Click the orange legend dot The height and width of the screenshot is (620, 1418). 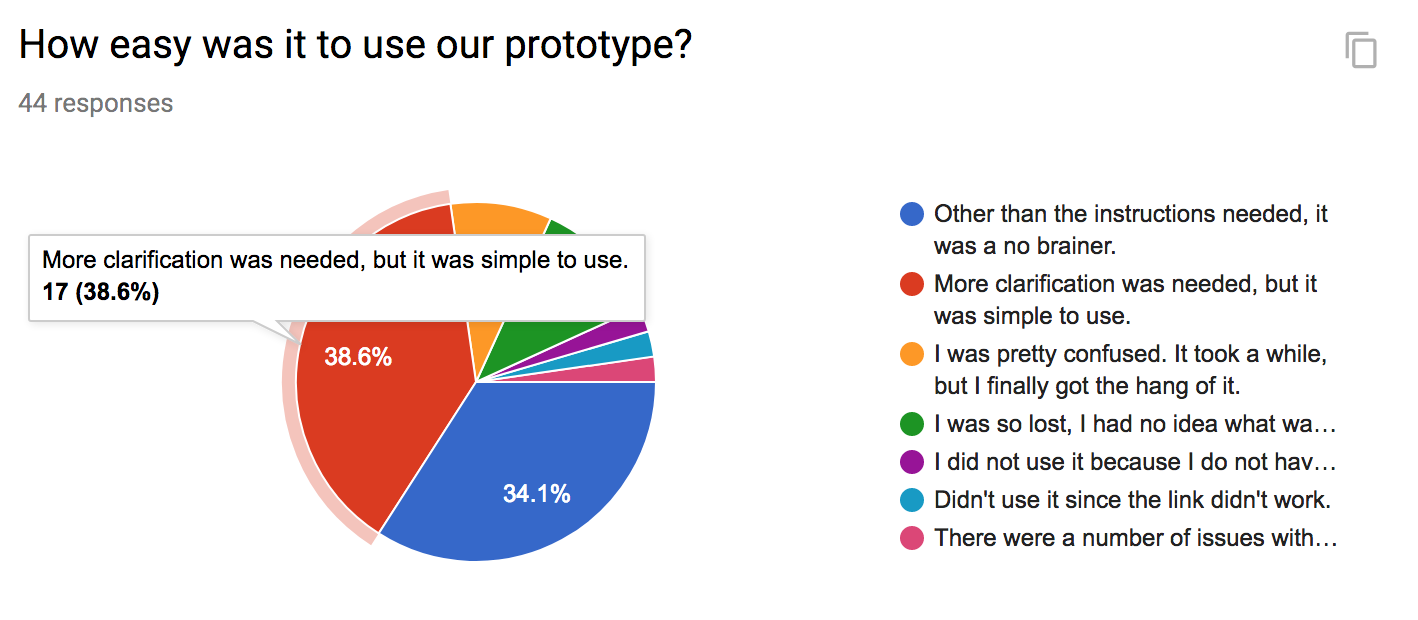911,354
